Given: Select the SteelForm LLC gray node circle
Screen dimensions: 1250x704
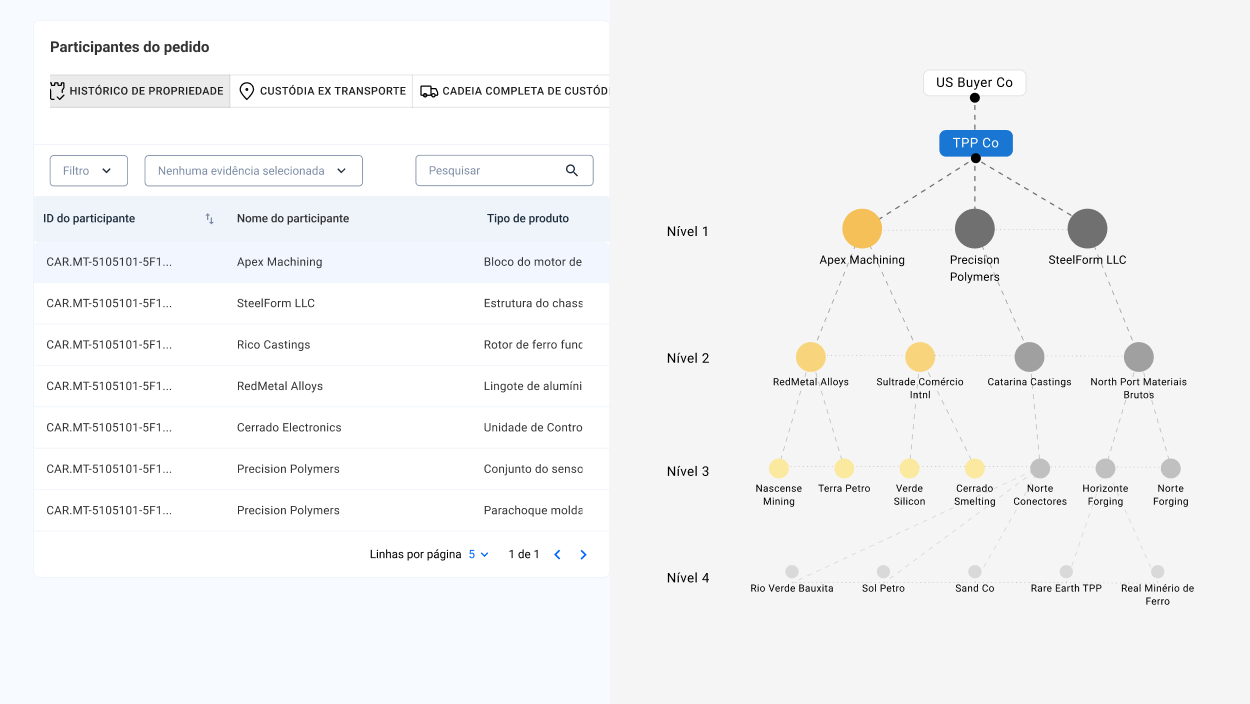Looking at the screenshot, I should coord(1087,229).
